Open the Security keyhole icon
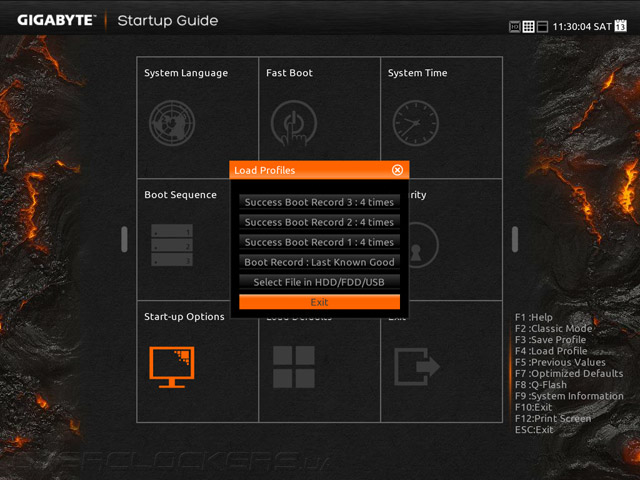640x480 pixels. [x=422, y=245]
